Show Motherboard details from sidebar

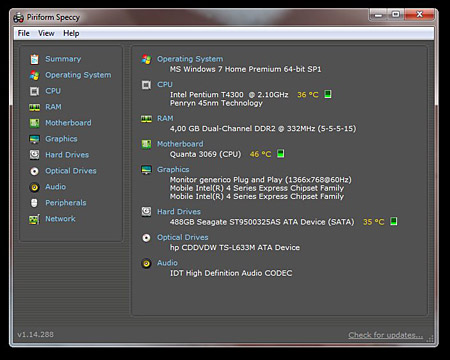tap(68, 123)
